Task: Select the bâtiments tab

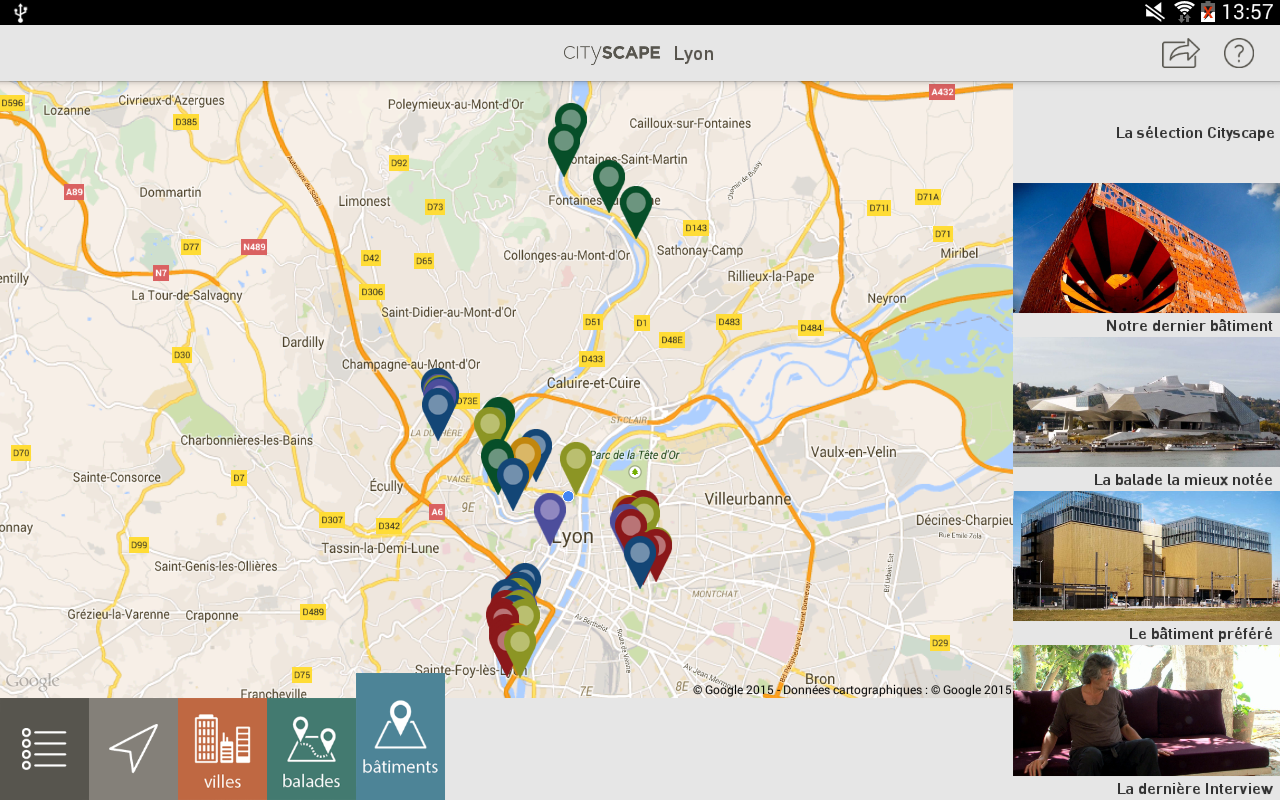Action: [x=400, y=736]
